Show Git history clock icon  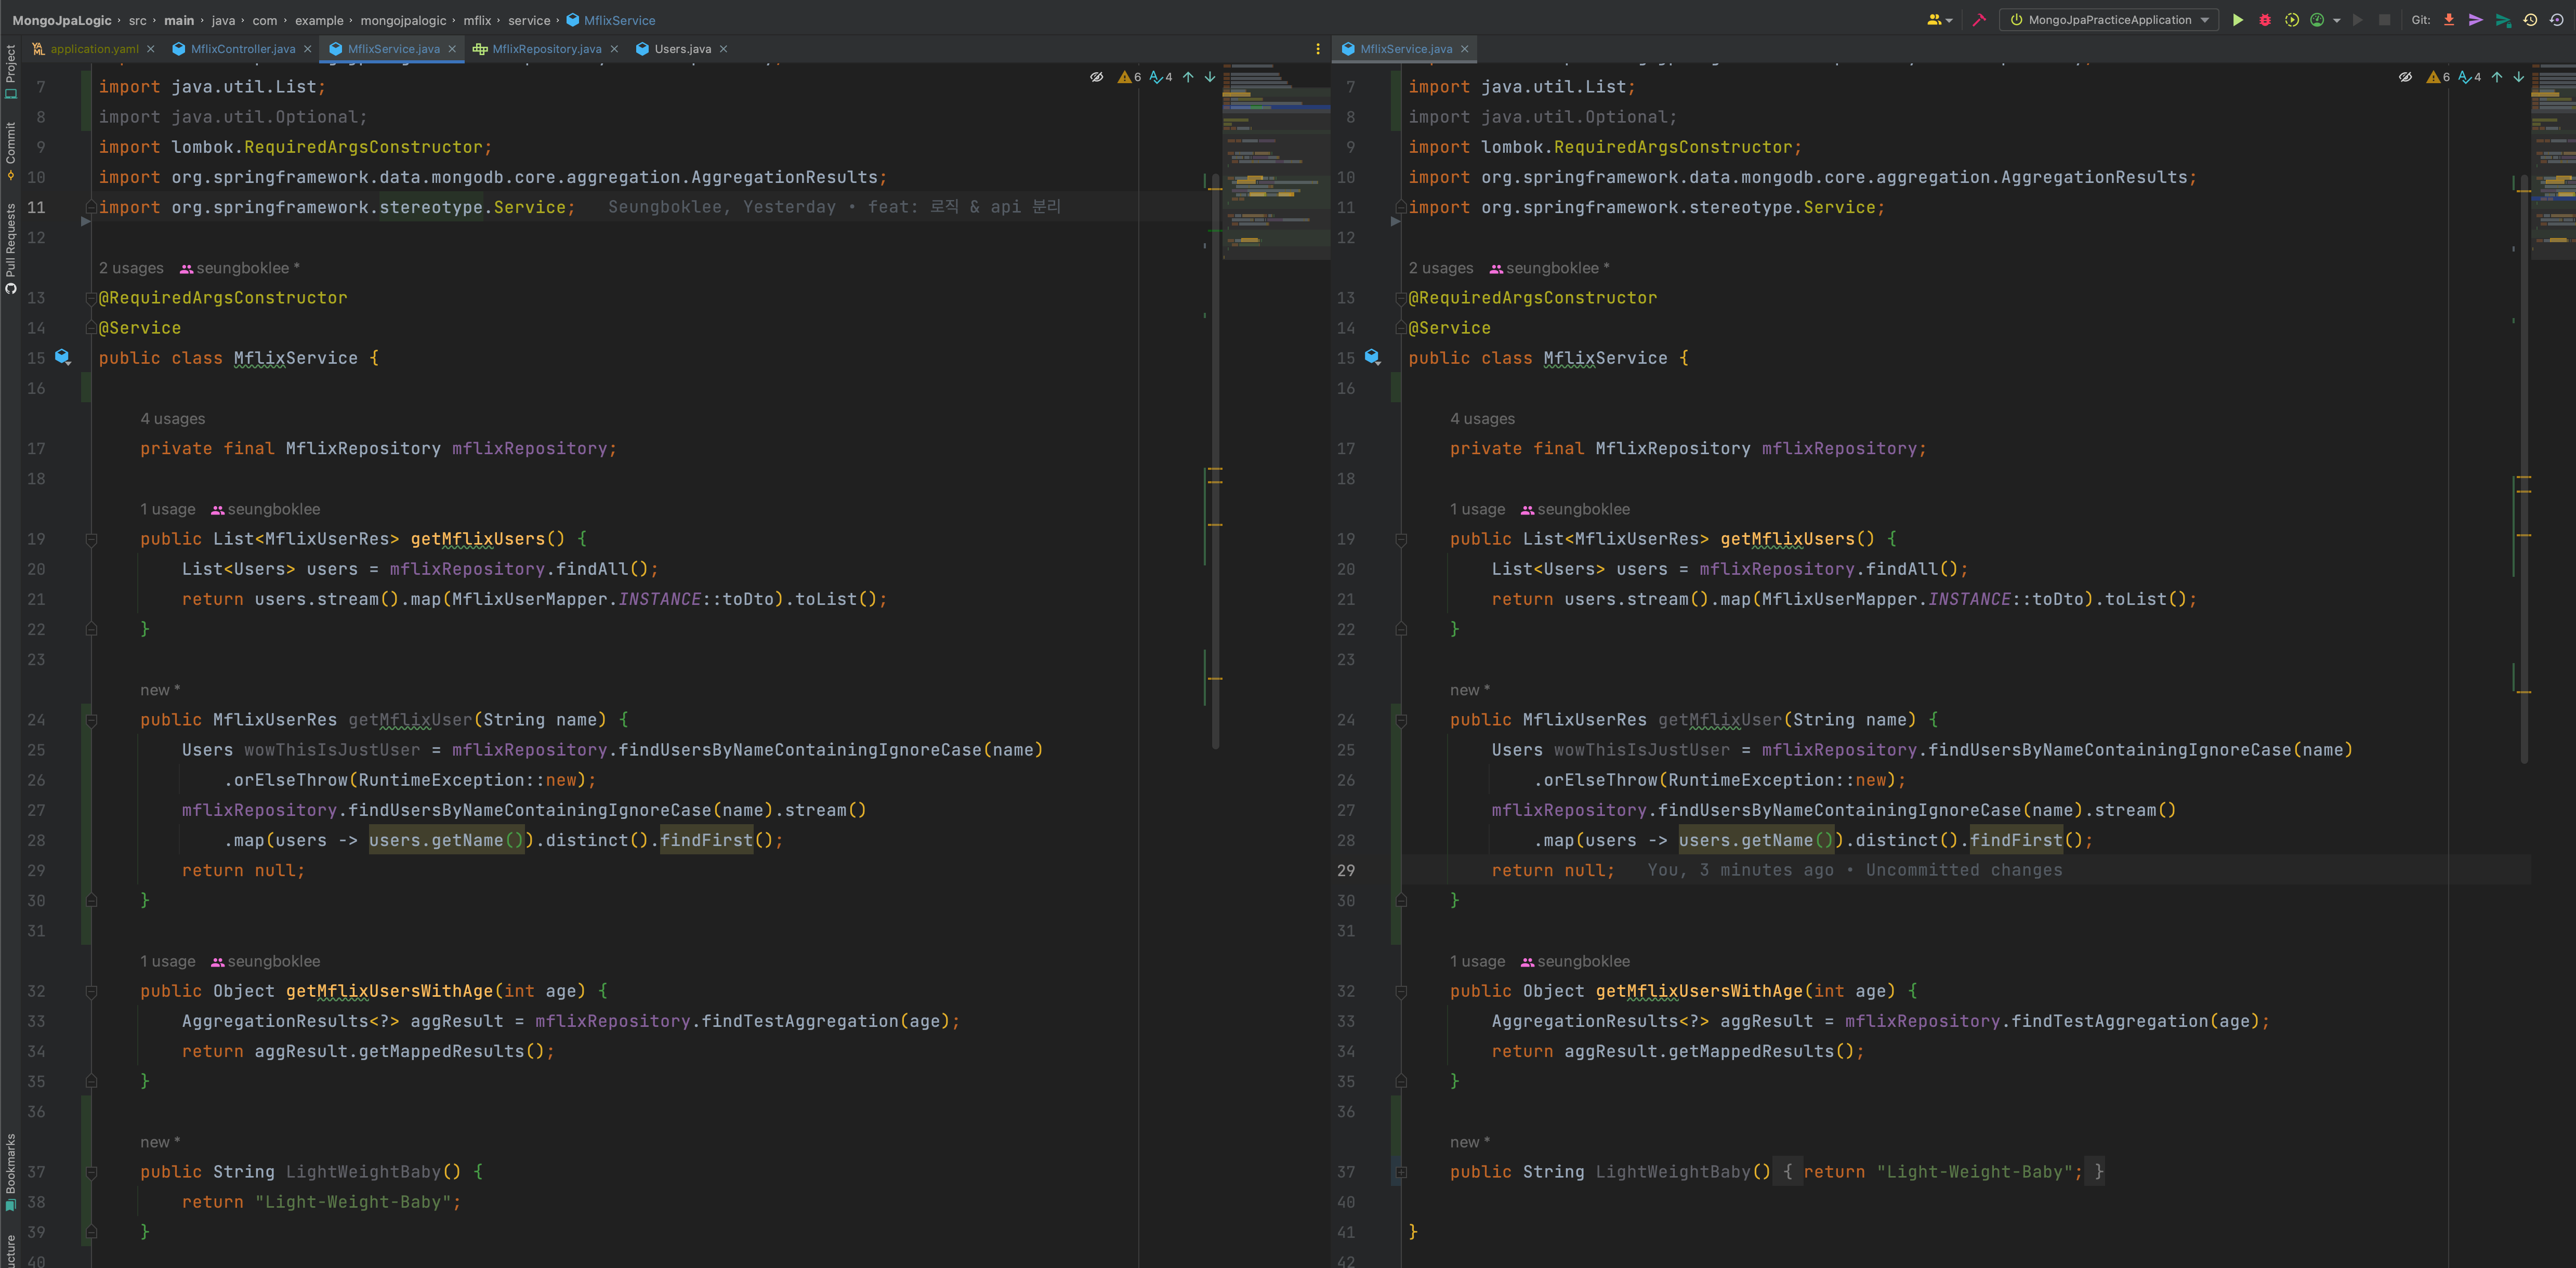(2530, 20)
